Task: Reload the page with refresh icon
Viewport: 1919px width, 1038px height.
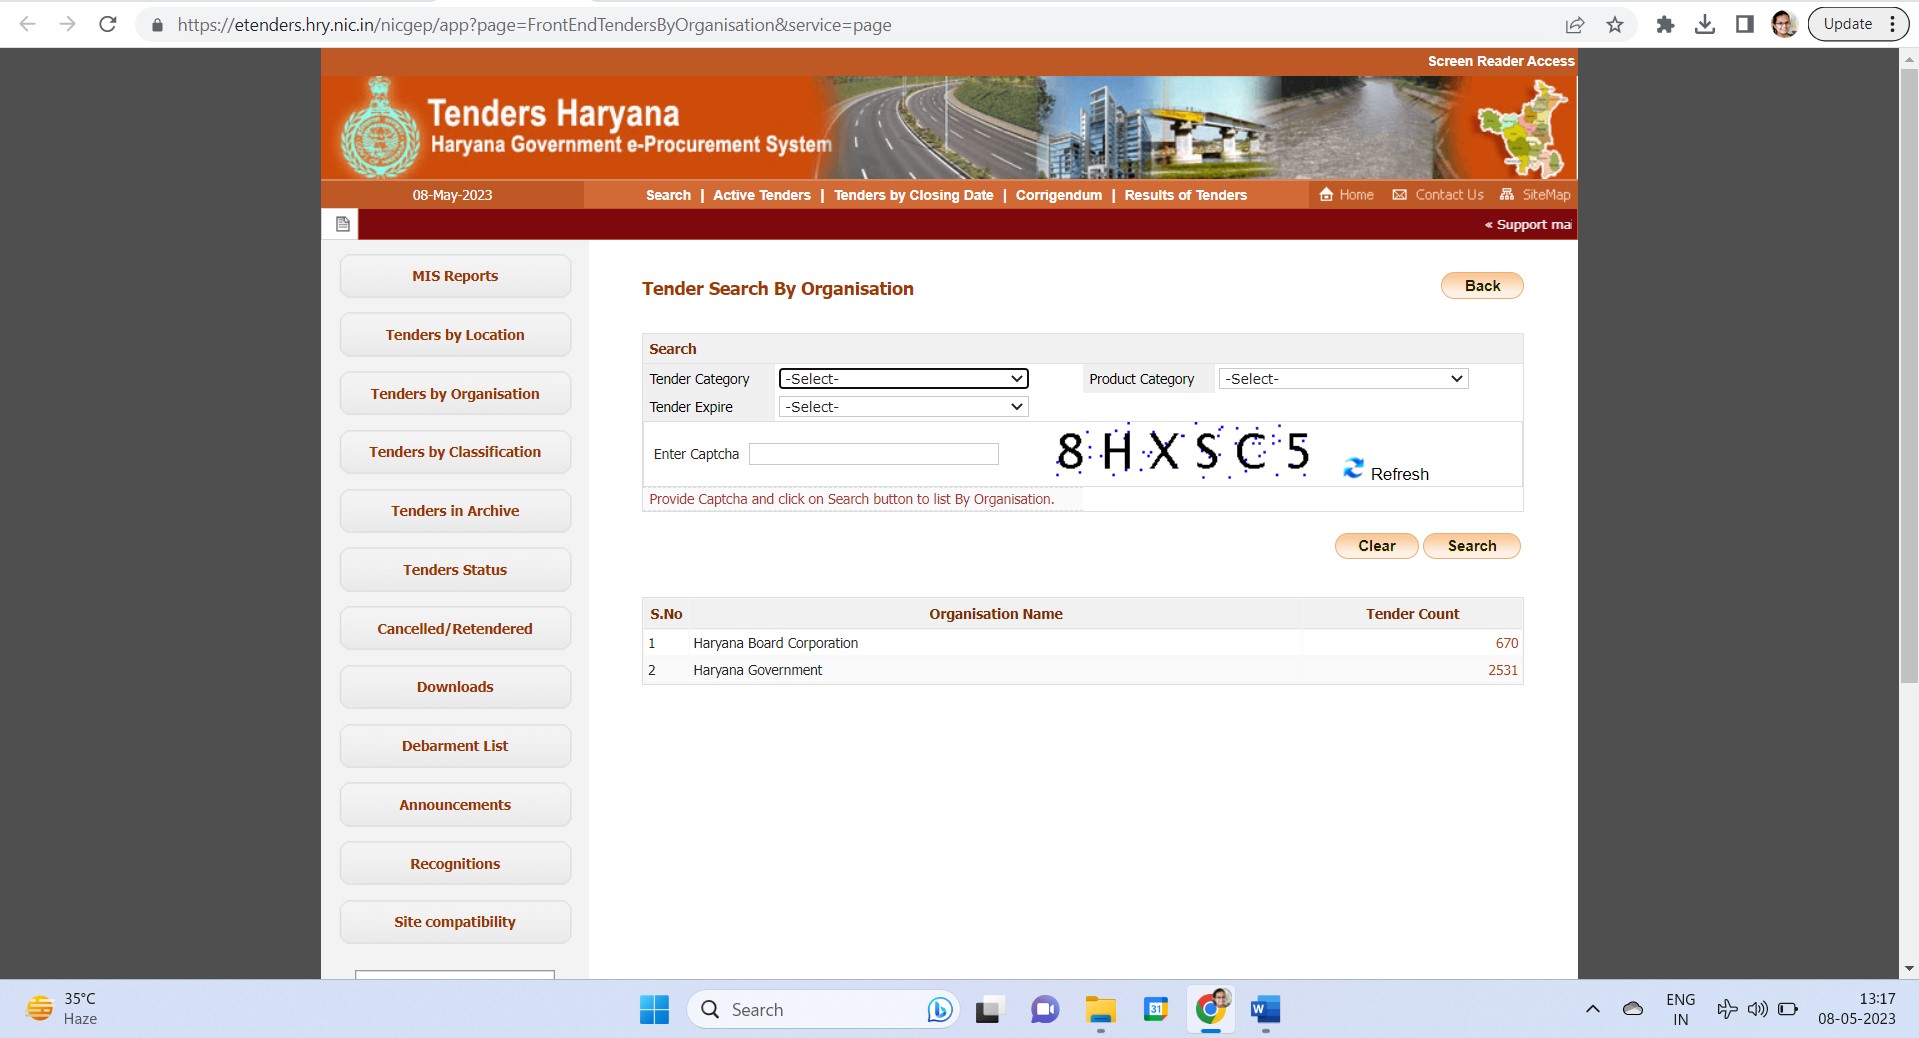Action: pos(107,24)
